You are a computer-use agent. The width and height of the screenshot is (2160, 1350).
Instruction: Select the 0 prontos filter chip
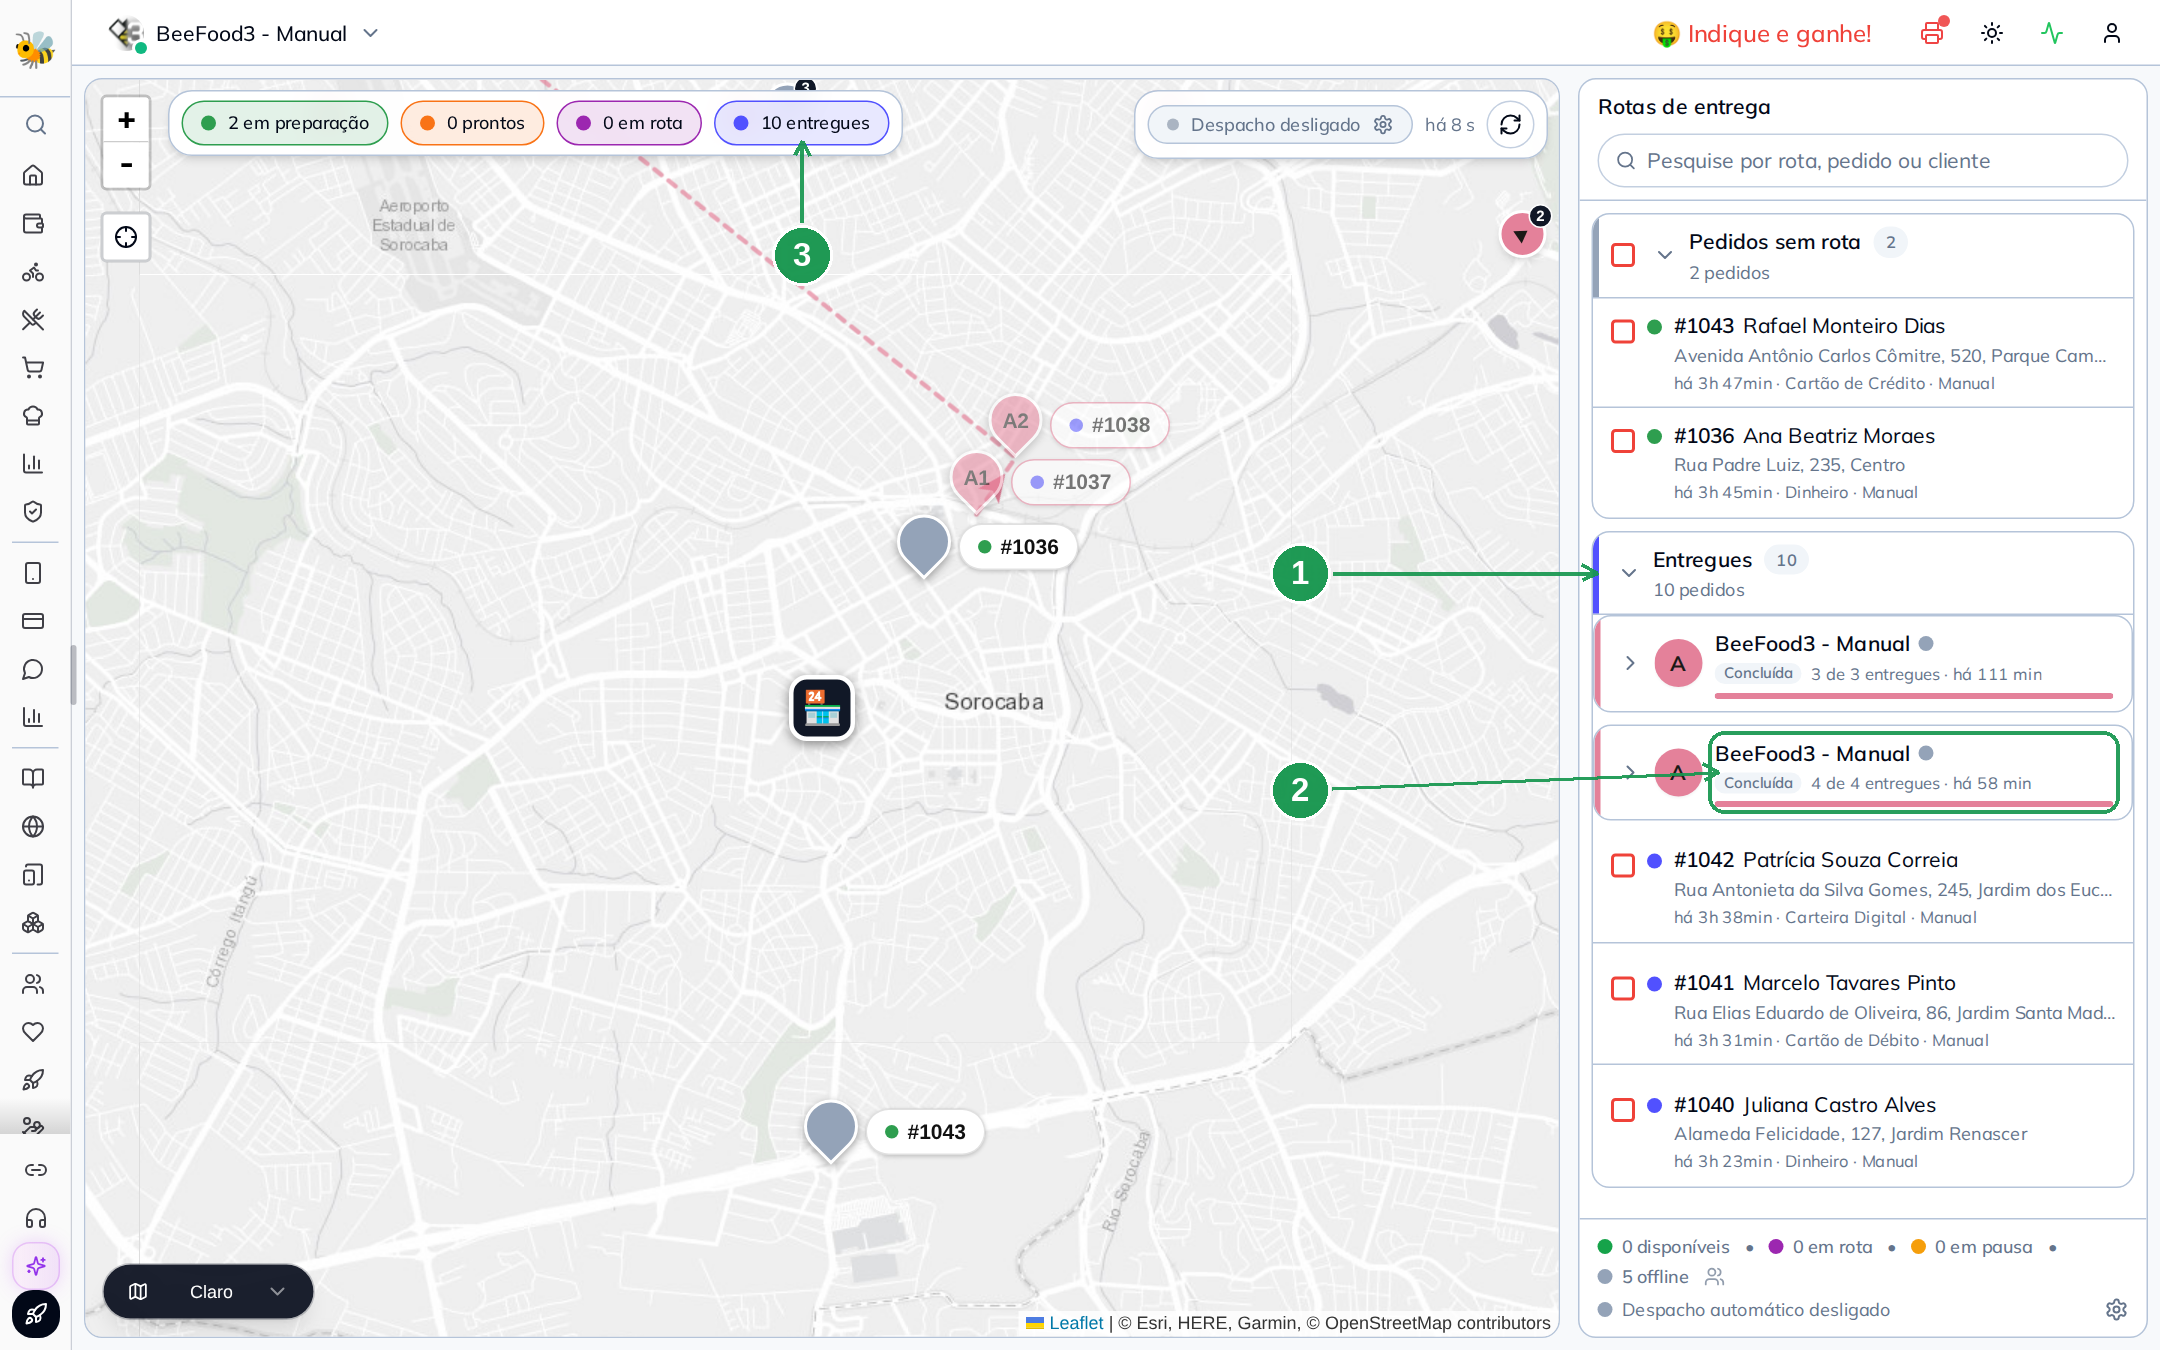(472, 123)
